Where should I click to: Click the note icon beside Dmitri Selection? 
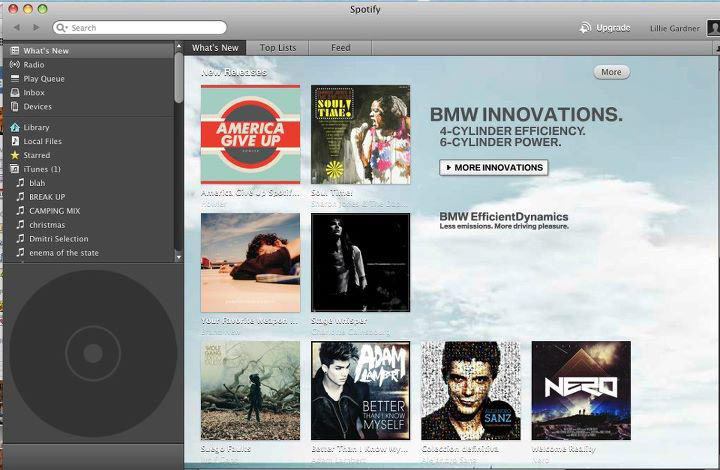click(x=20, y=238)
